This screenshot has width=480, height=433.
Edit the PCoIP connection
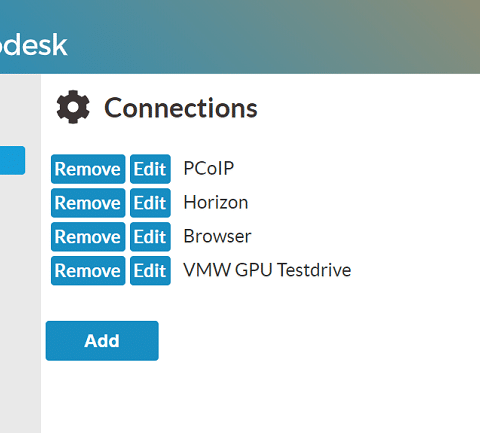tap(150, 169)
